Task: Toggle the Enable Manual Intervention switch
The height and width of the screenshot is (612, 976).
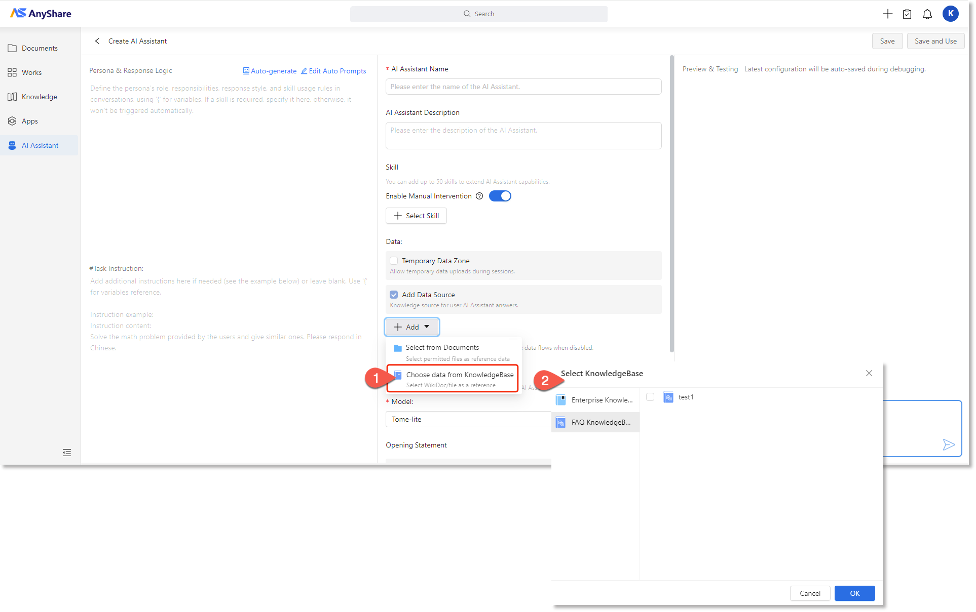Action: pyautogui.click(x=500, y=196)
